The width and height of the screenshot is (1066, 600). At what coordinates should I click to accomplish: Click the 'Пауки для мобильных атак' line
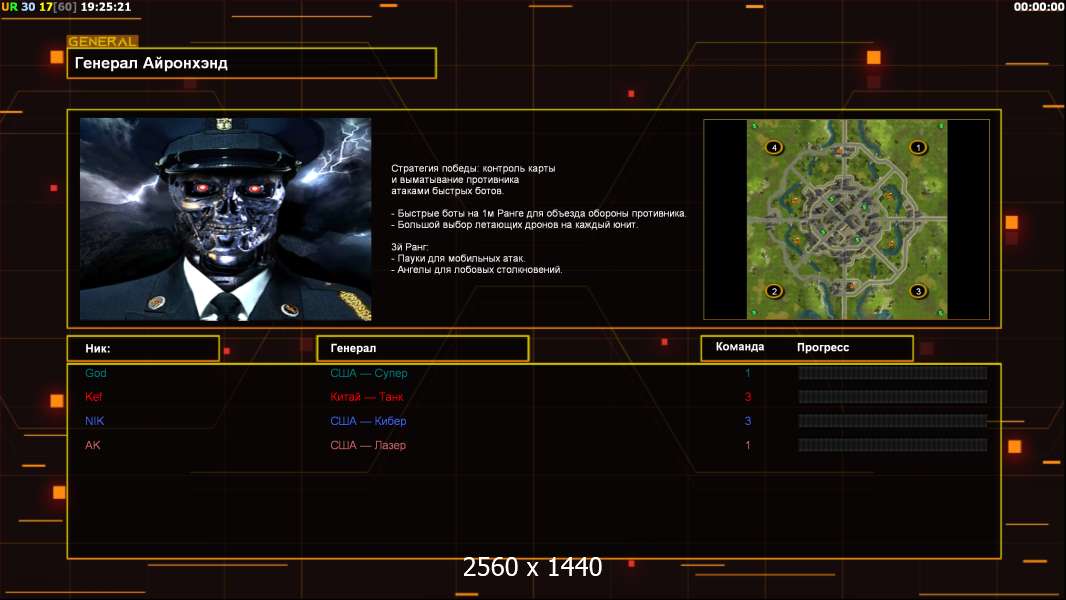coord(458,258)
